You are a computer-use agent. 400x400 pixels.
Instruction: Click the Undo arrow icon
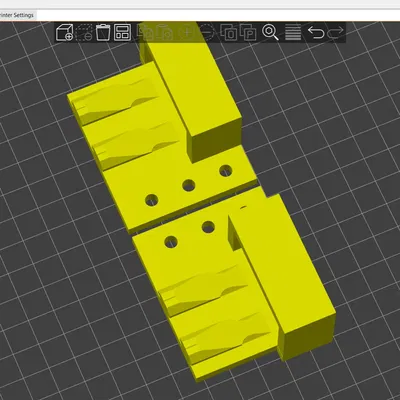[x=315, y=32]
